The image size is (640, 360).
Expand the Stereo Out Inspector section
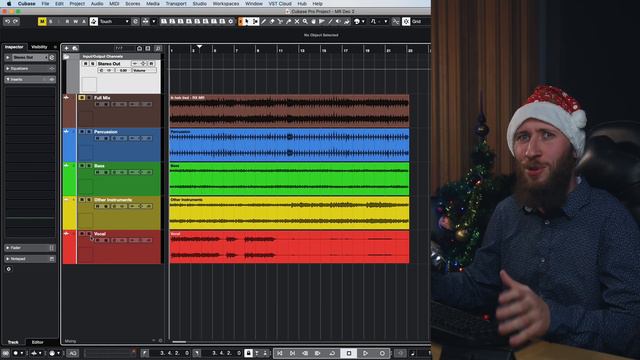8,58
